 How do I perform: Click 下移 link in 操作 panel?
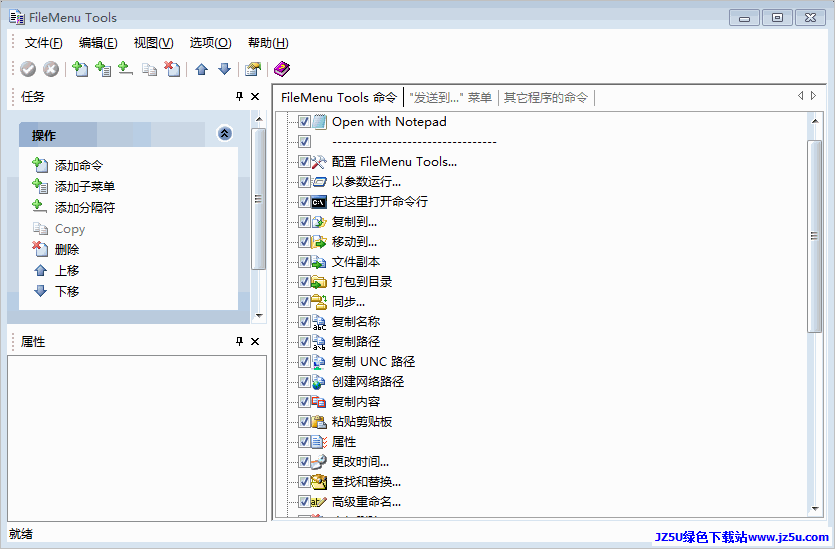coord(67,291)
